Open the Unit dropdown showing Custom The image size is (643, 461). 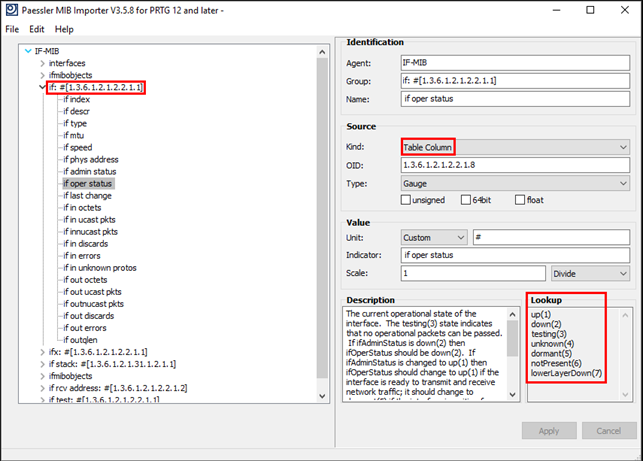pyautogui.click(x=434, y=237)
